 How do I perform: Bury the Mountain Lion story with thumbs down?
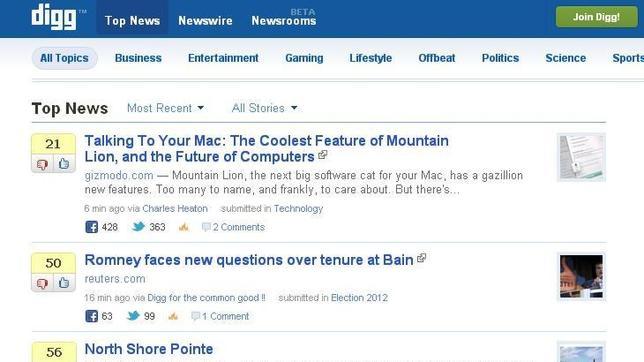click(x=42, y=164)
